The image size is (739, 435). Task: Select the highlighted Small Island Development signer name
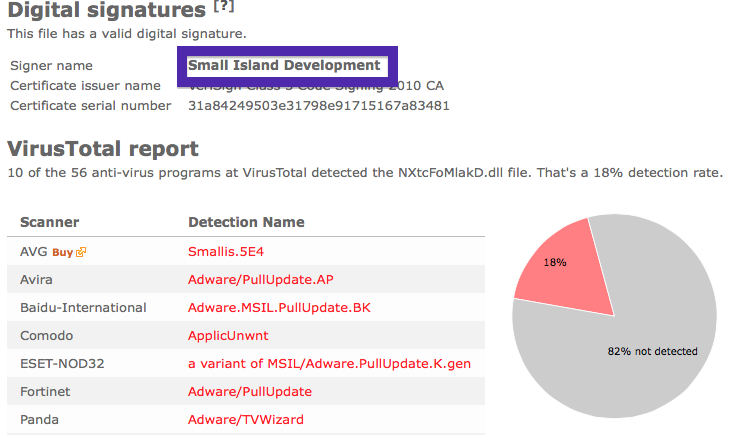click(284, 65)
